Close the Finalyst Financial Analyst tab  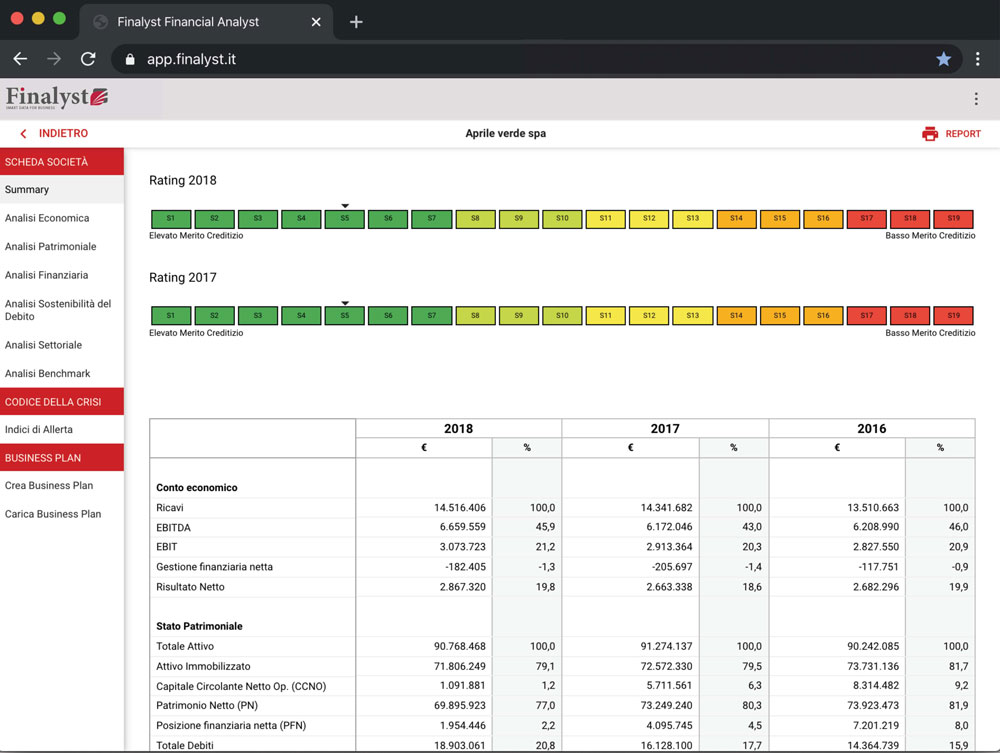(316, 21)
